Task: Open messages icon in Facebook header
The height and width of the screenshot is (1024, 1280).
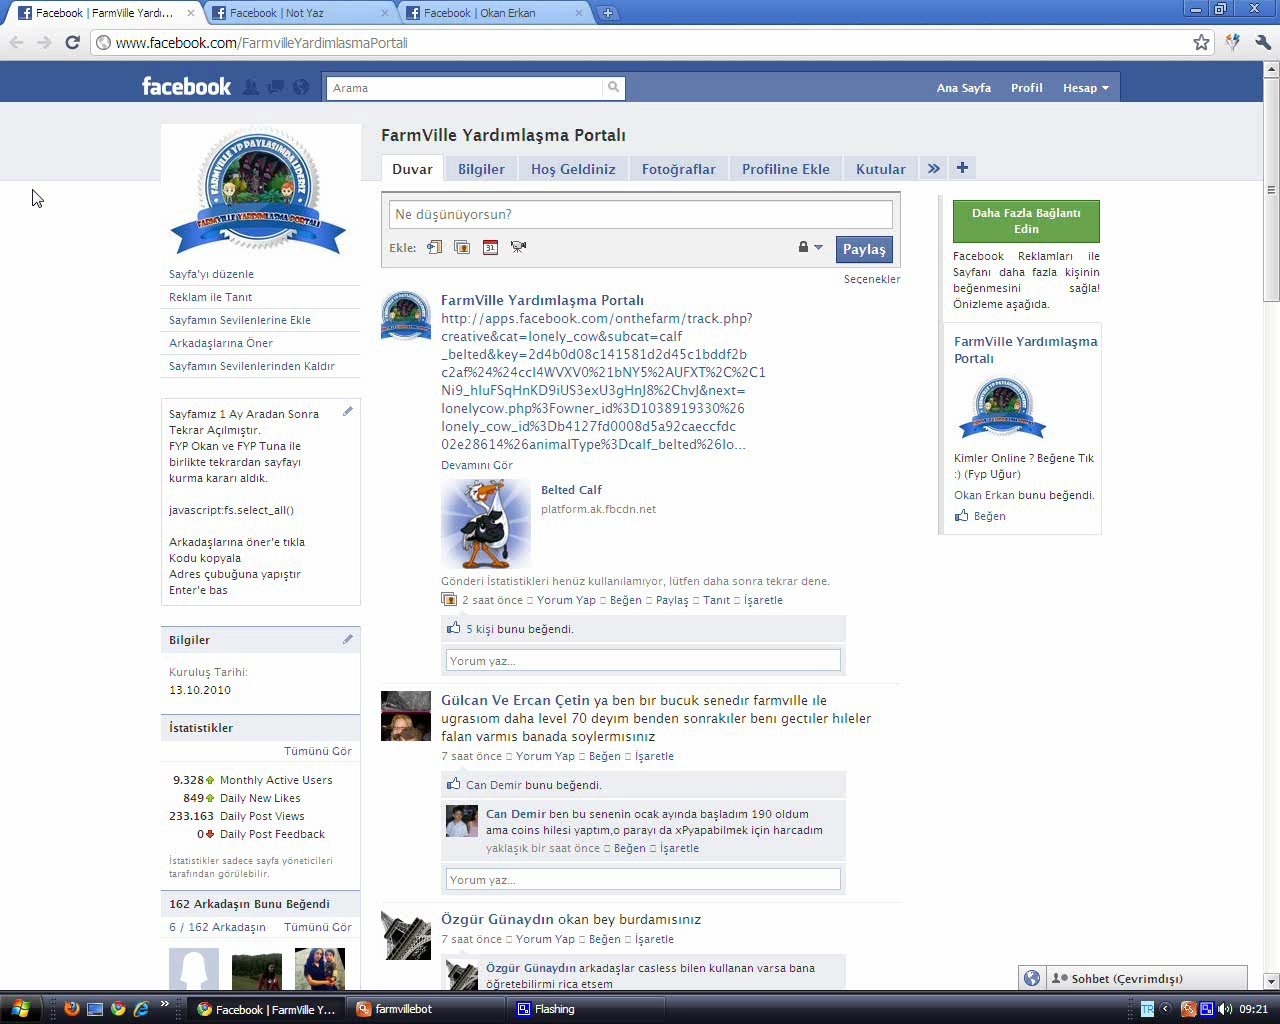Action: tap(275, 87)
